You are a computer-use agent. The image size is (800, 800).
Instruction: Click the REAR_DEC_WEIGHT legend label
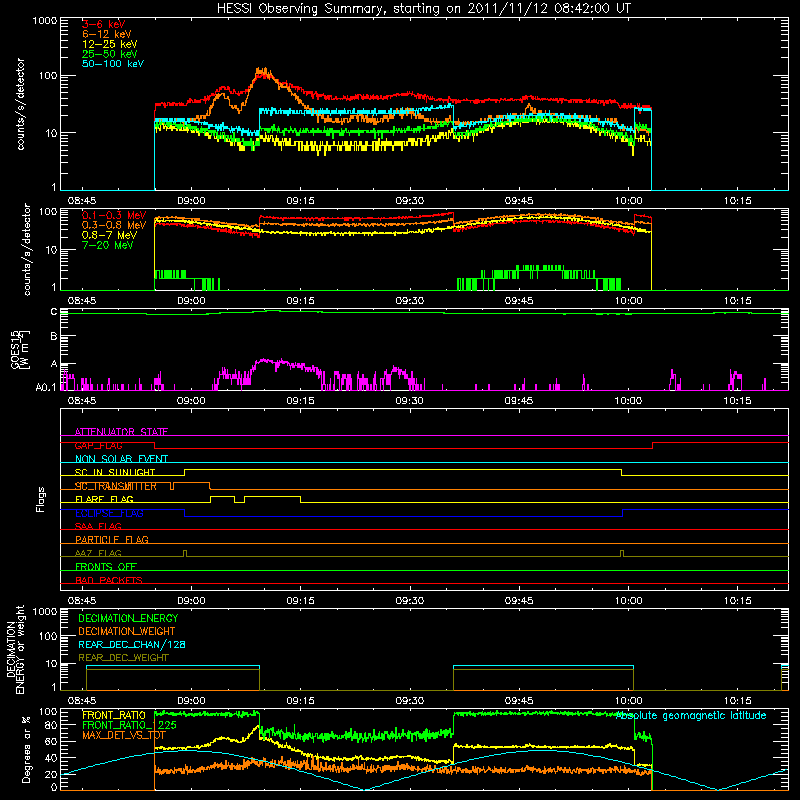(123, 658)
